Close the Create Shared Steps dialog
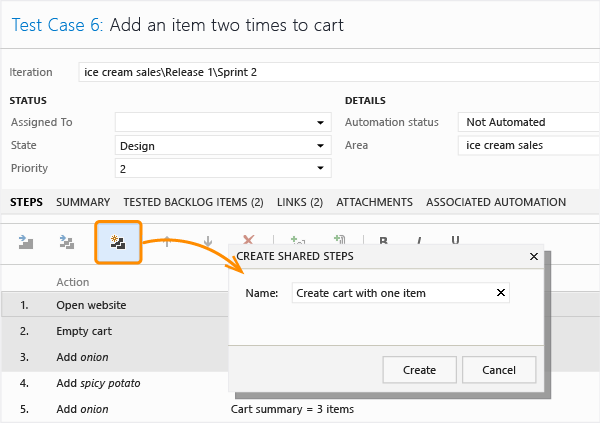 coord(533,257)
